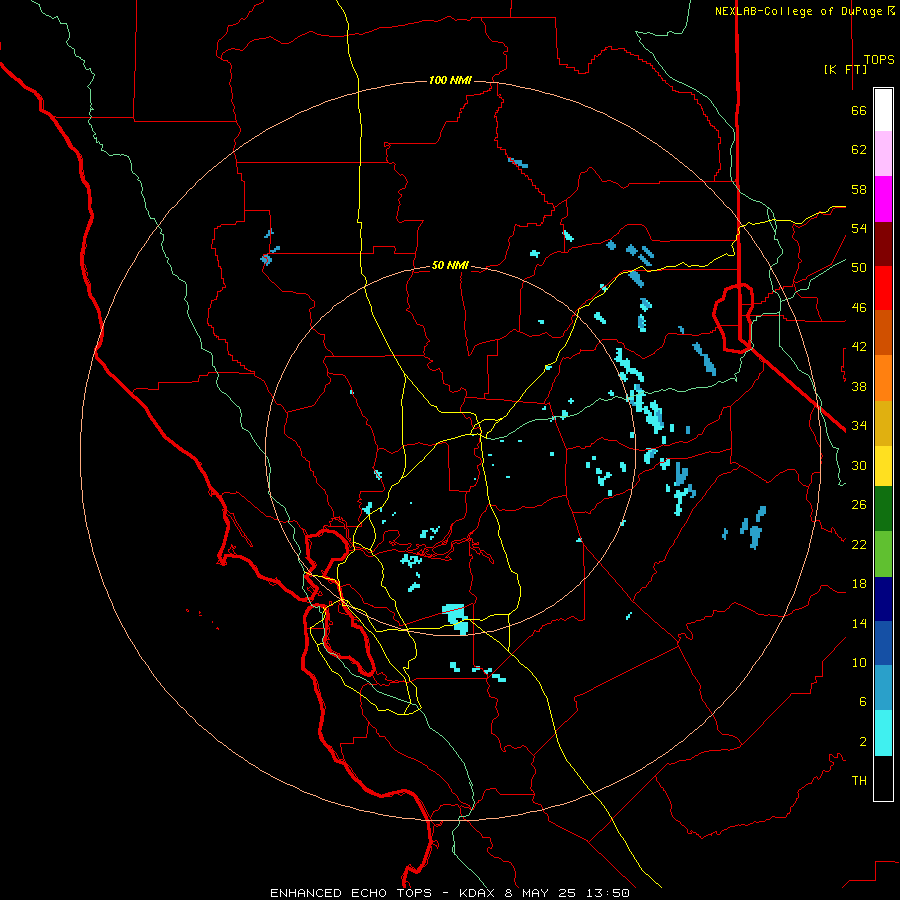Viewport: 900px width, 900px height.
Task: Click the ENHANCED ECHO TOPS caption
Action: (351, 893)
